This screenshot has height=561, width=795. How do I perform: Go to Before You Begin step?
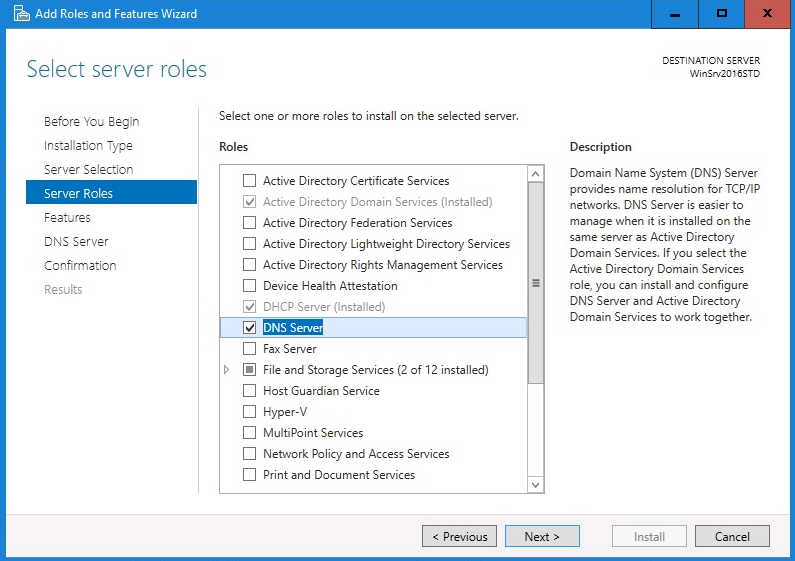(91, 122)
